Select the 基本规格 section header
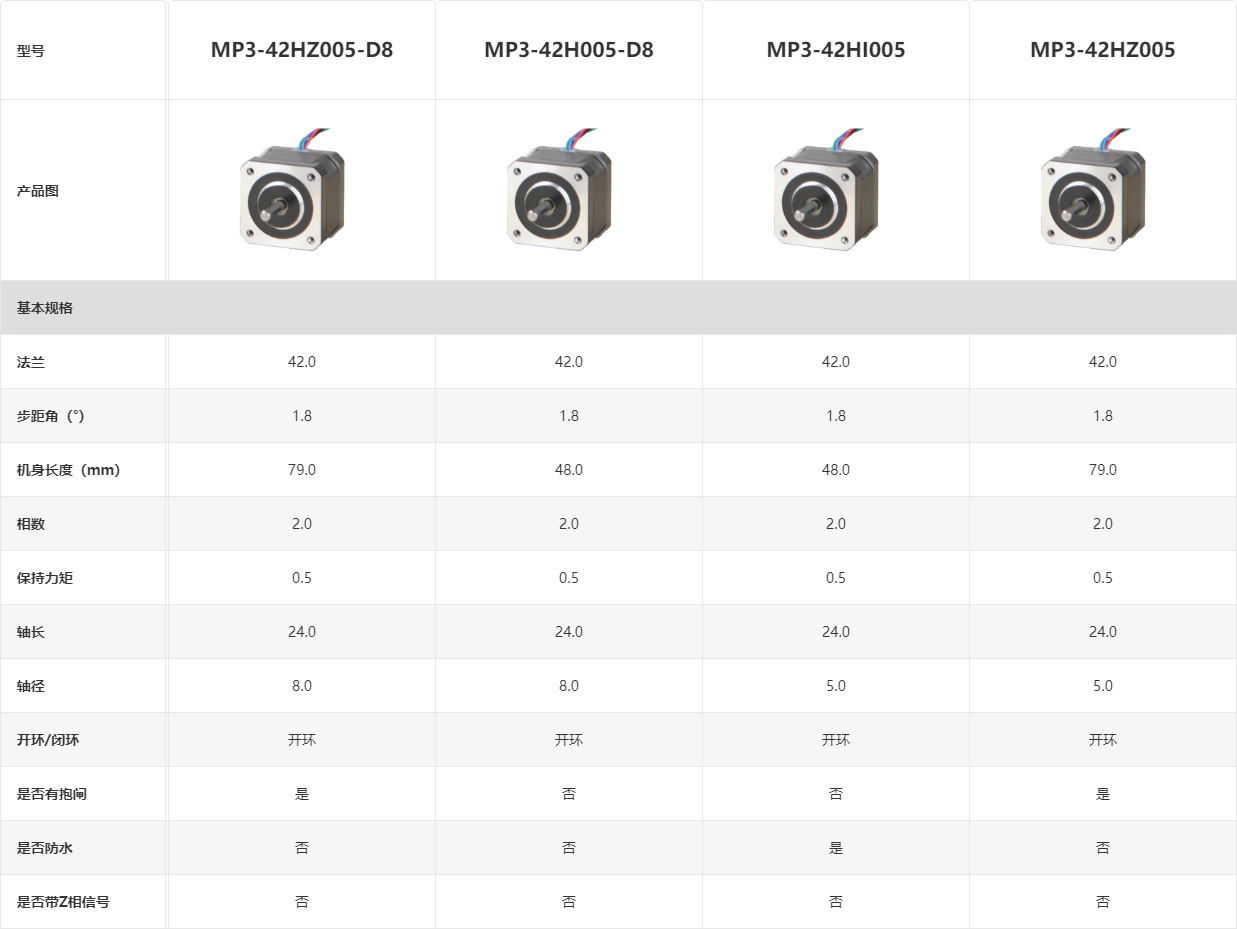 [x=44, y=308]
